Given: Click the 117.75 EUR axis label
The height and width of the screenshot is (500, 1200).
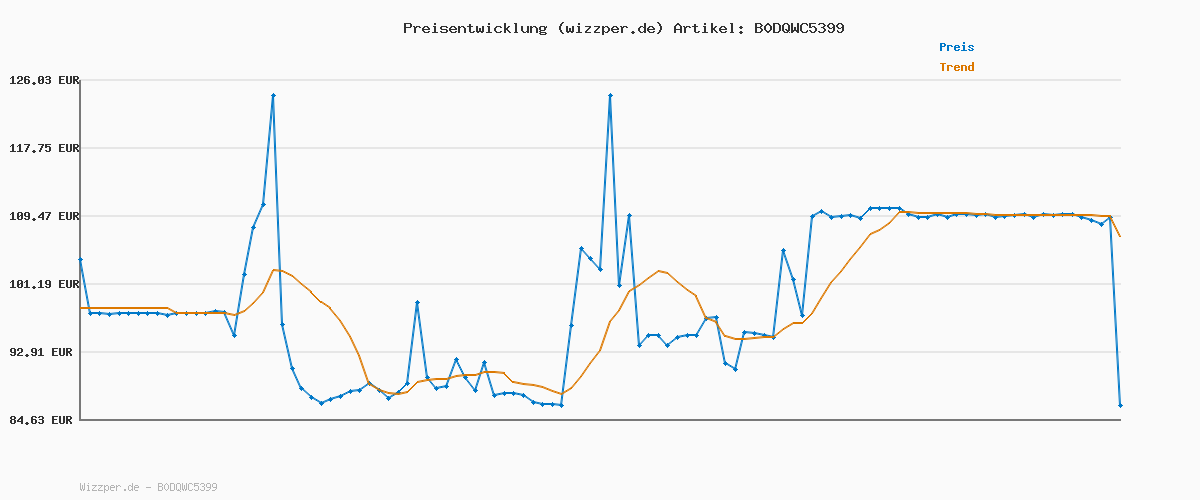Looking at the screenshot, I should point(43,148).
